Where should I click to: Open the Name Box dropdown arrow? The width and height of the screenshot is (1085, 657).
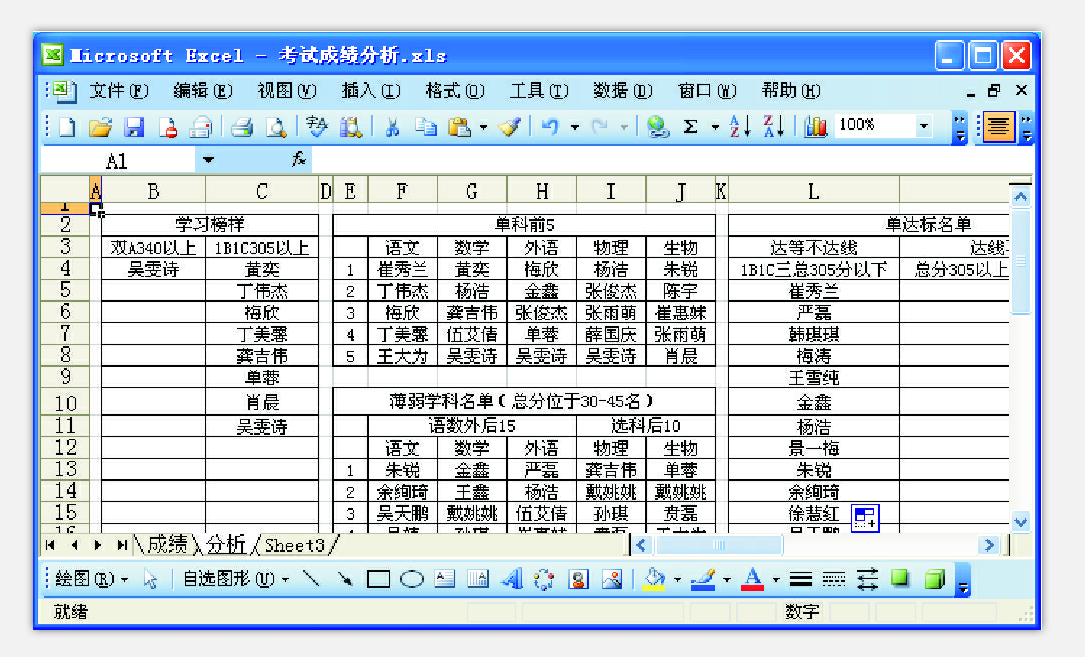click(208, 160)
